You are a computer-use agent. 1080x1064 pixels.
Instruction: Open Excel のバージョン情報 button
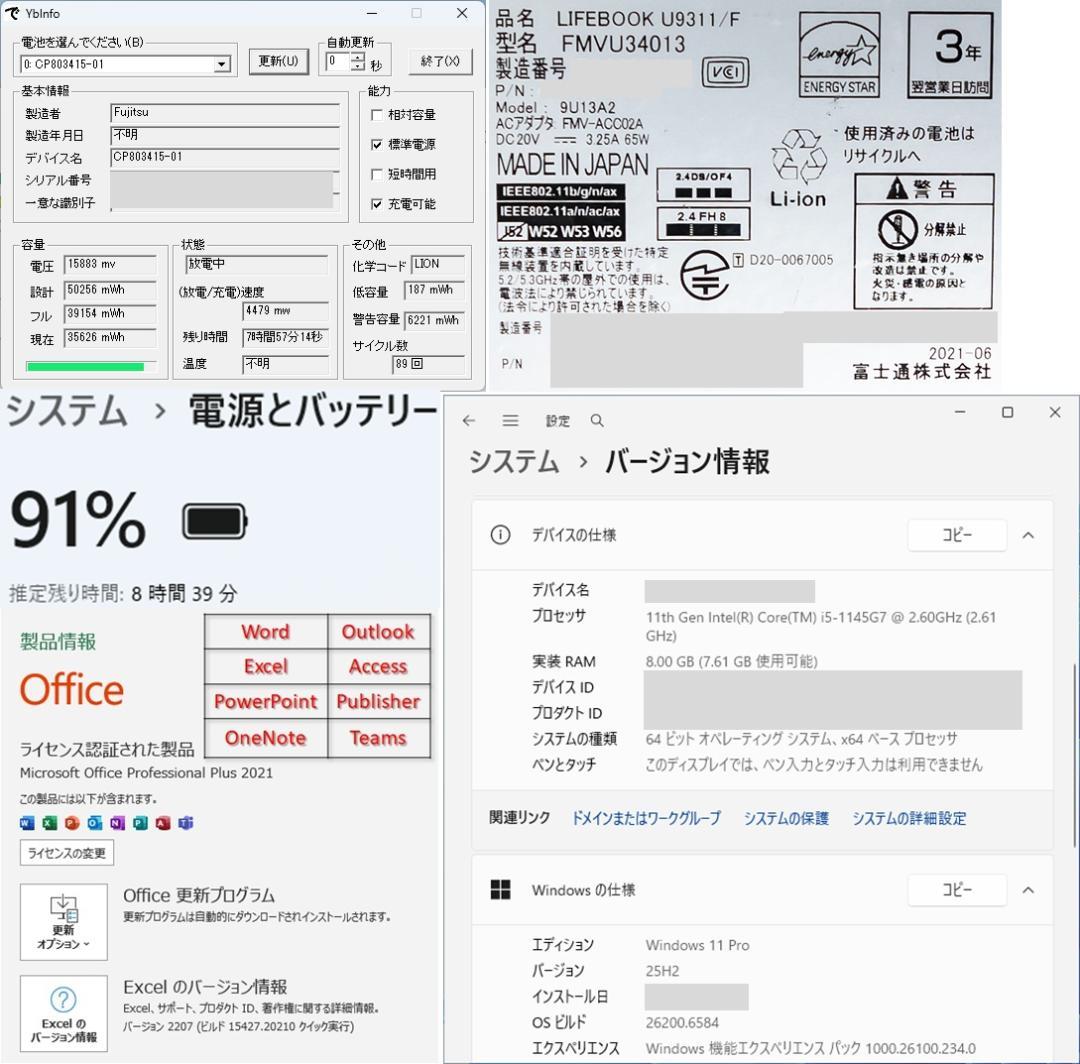63,1014
